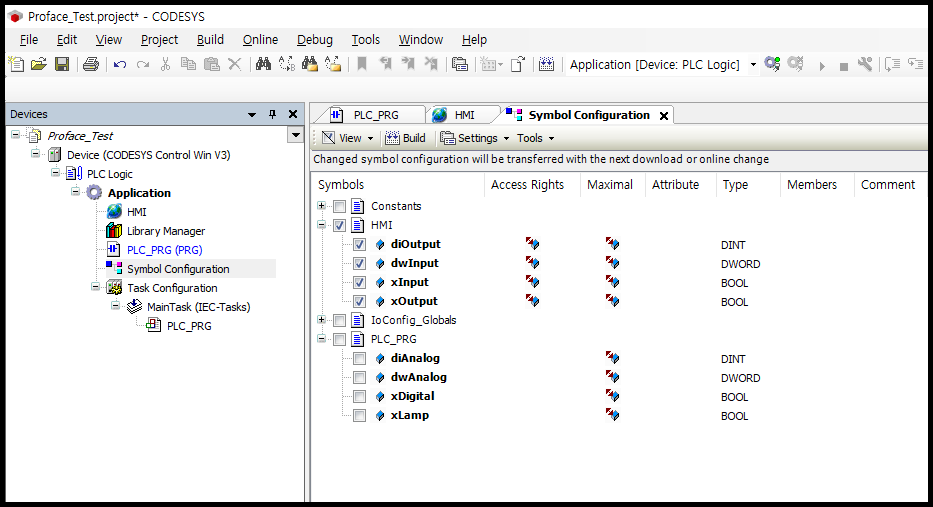Save the project with the floppy disk icon
This screenshot has width=933, height=507.
point(62,64)
